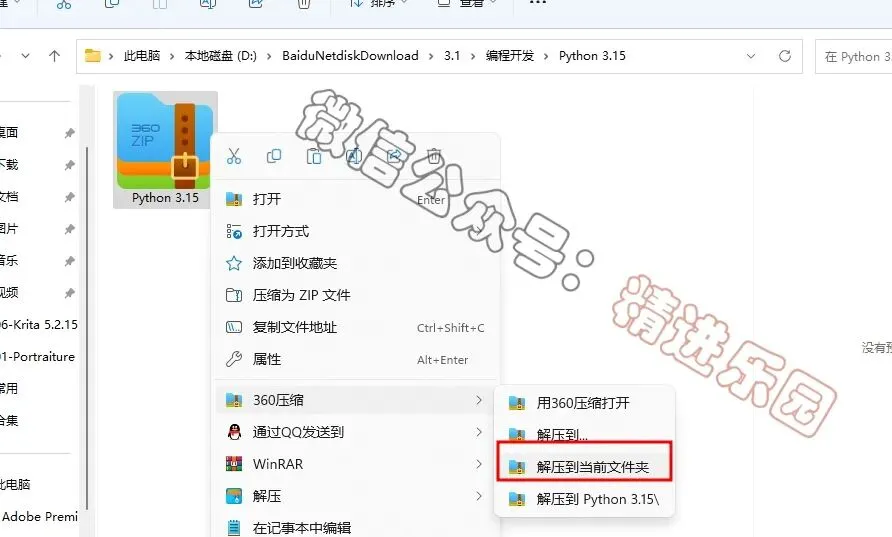Click Python 3.15 breadcrumb segment
Image resolution: width=892 pixels, height=537 pixels.
[592, 56]
